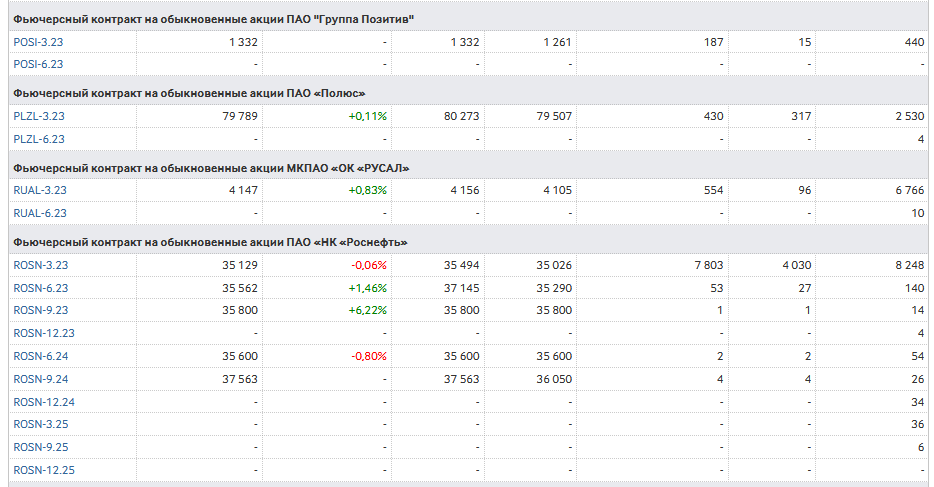Click the 4 156 value in RUAL-3.23 row
The height and width of the screenshot is (487, 934).
point(465,191)
